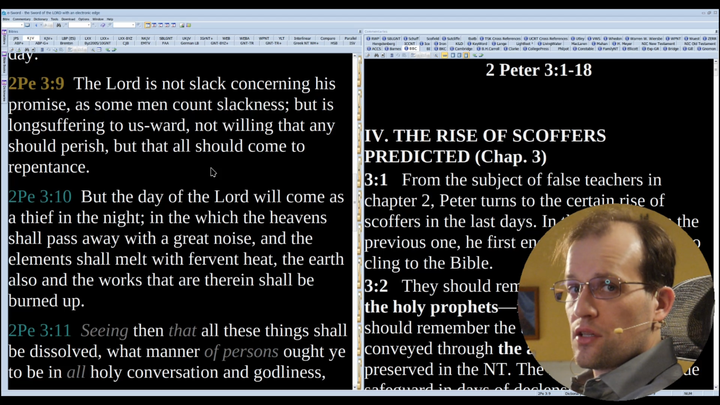Open the Warren W. Wiersbe commentary tab

click(645, 38)
